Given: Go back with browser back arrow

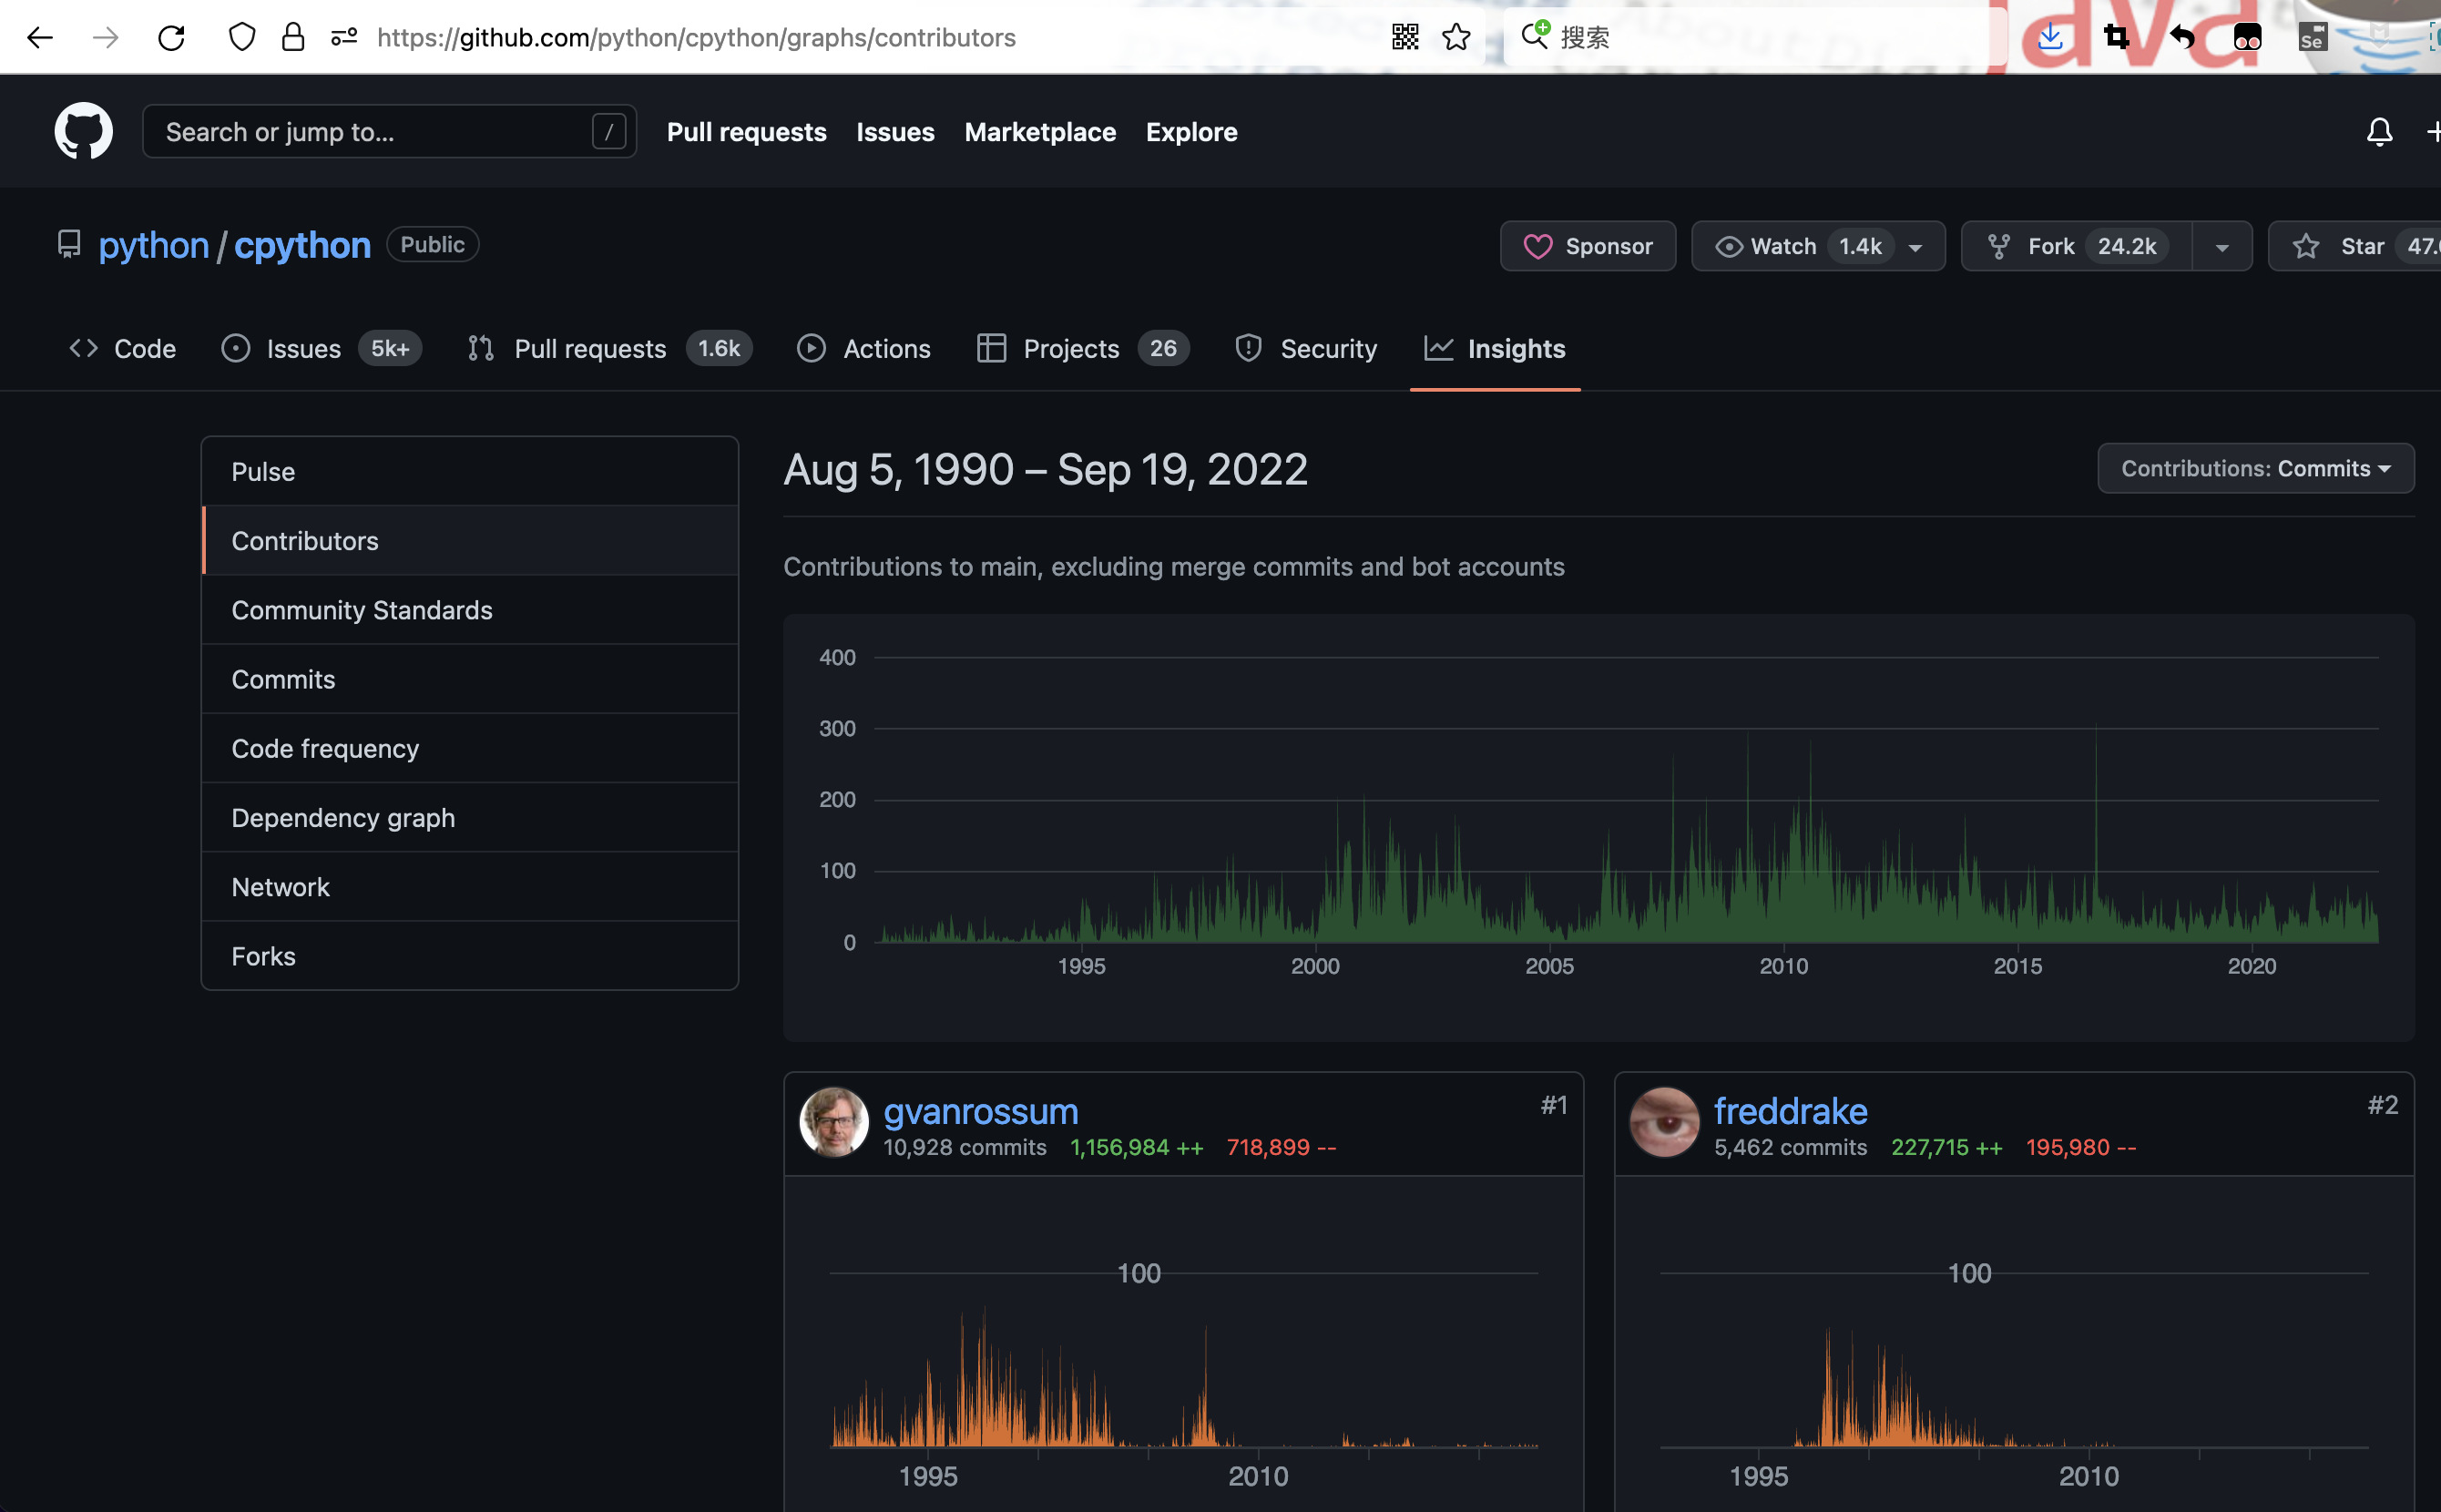Looking at the screenshot, I should coord(40,38).
